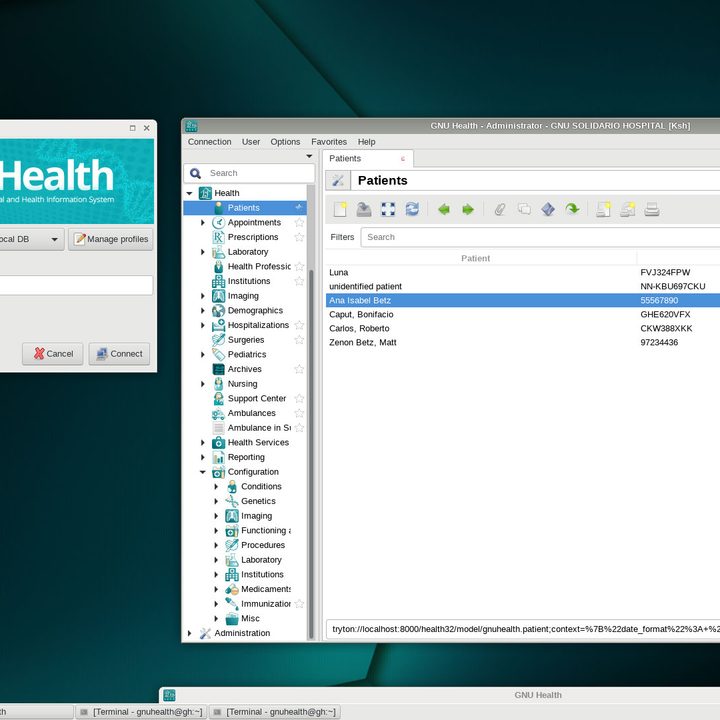Switch view with the four-arrows icon
The height and width of the screenshot is (720, 720).
tap(388, 209)
